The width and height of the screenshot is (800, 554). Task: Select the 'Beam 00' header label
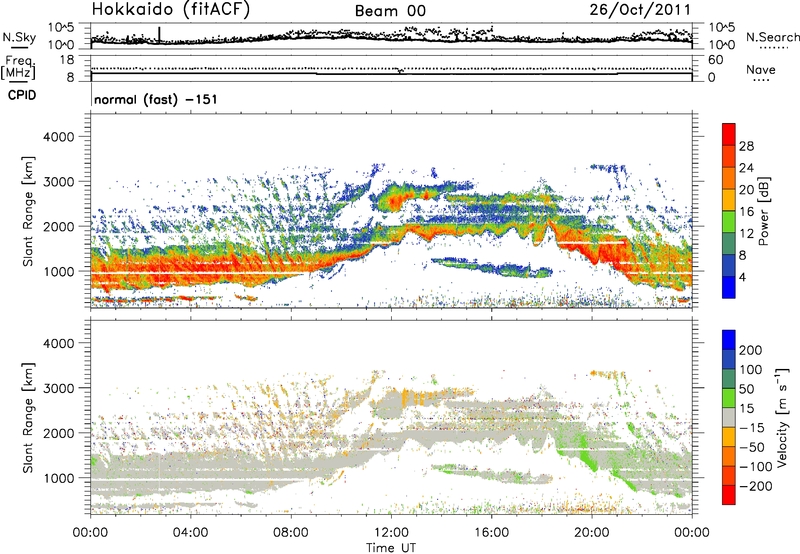pyautogui.click(x=390, y=11)
